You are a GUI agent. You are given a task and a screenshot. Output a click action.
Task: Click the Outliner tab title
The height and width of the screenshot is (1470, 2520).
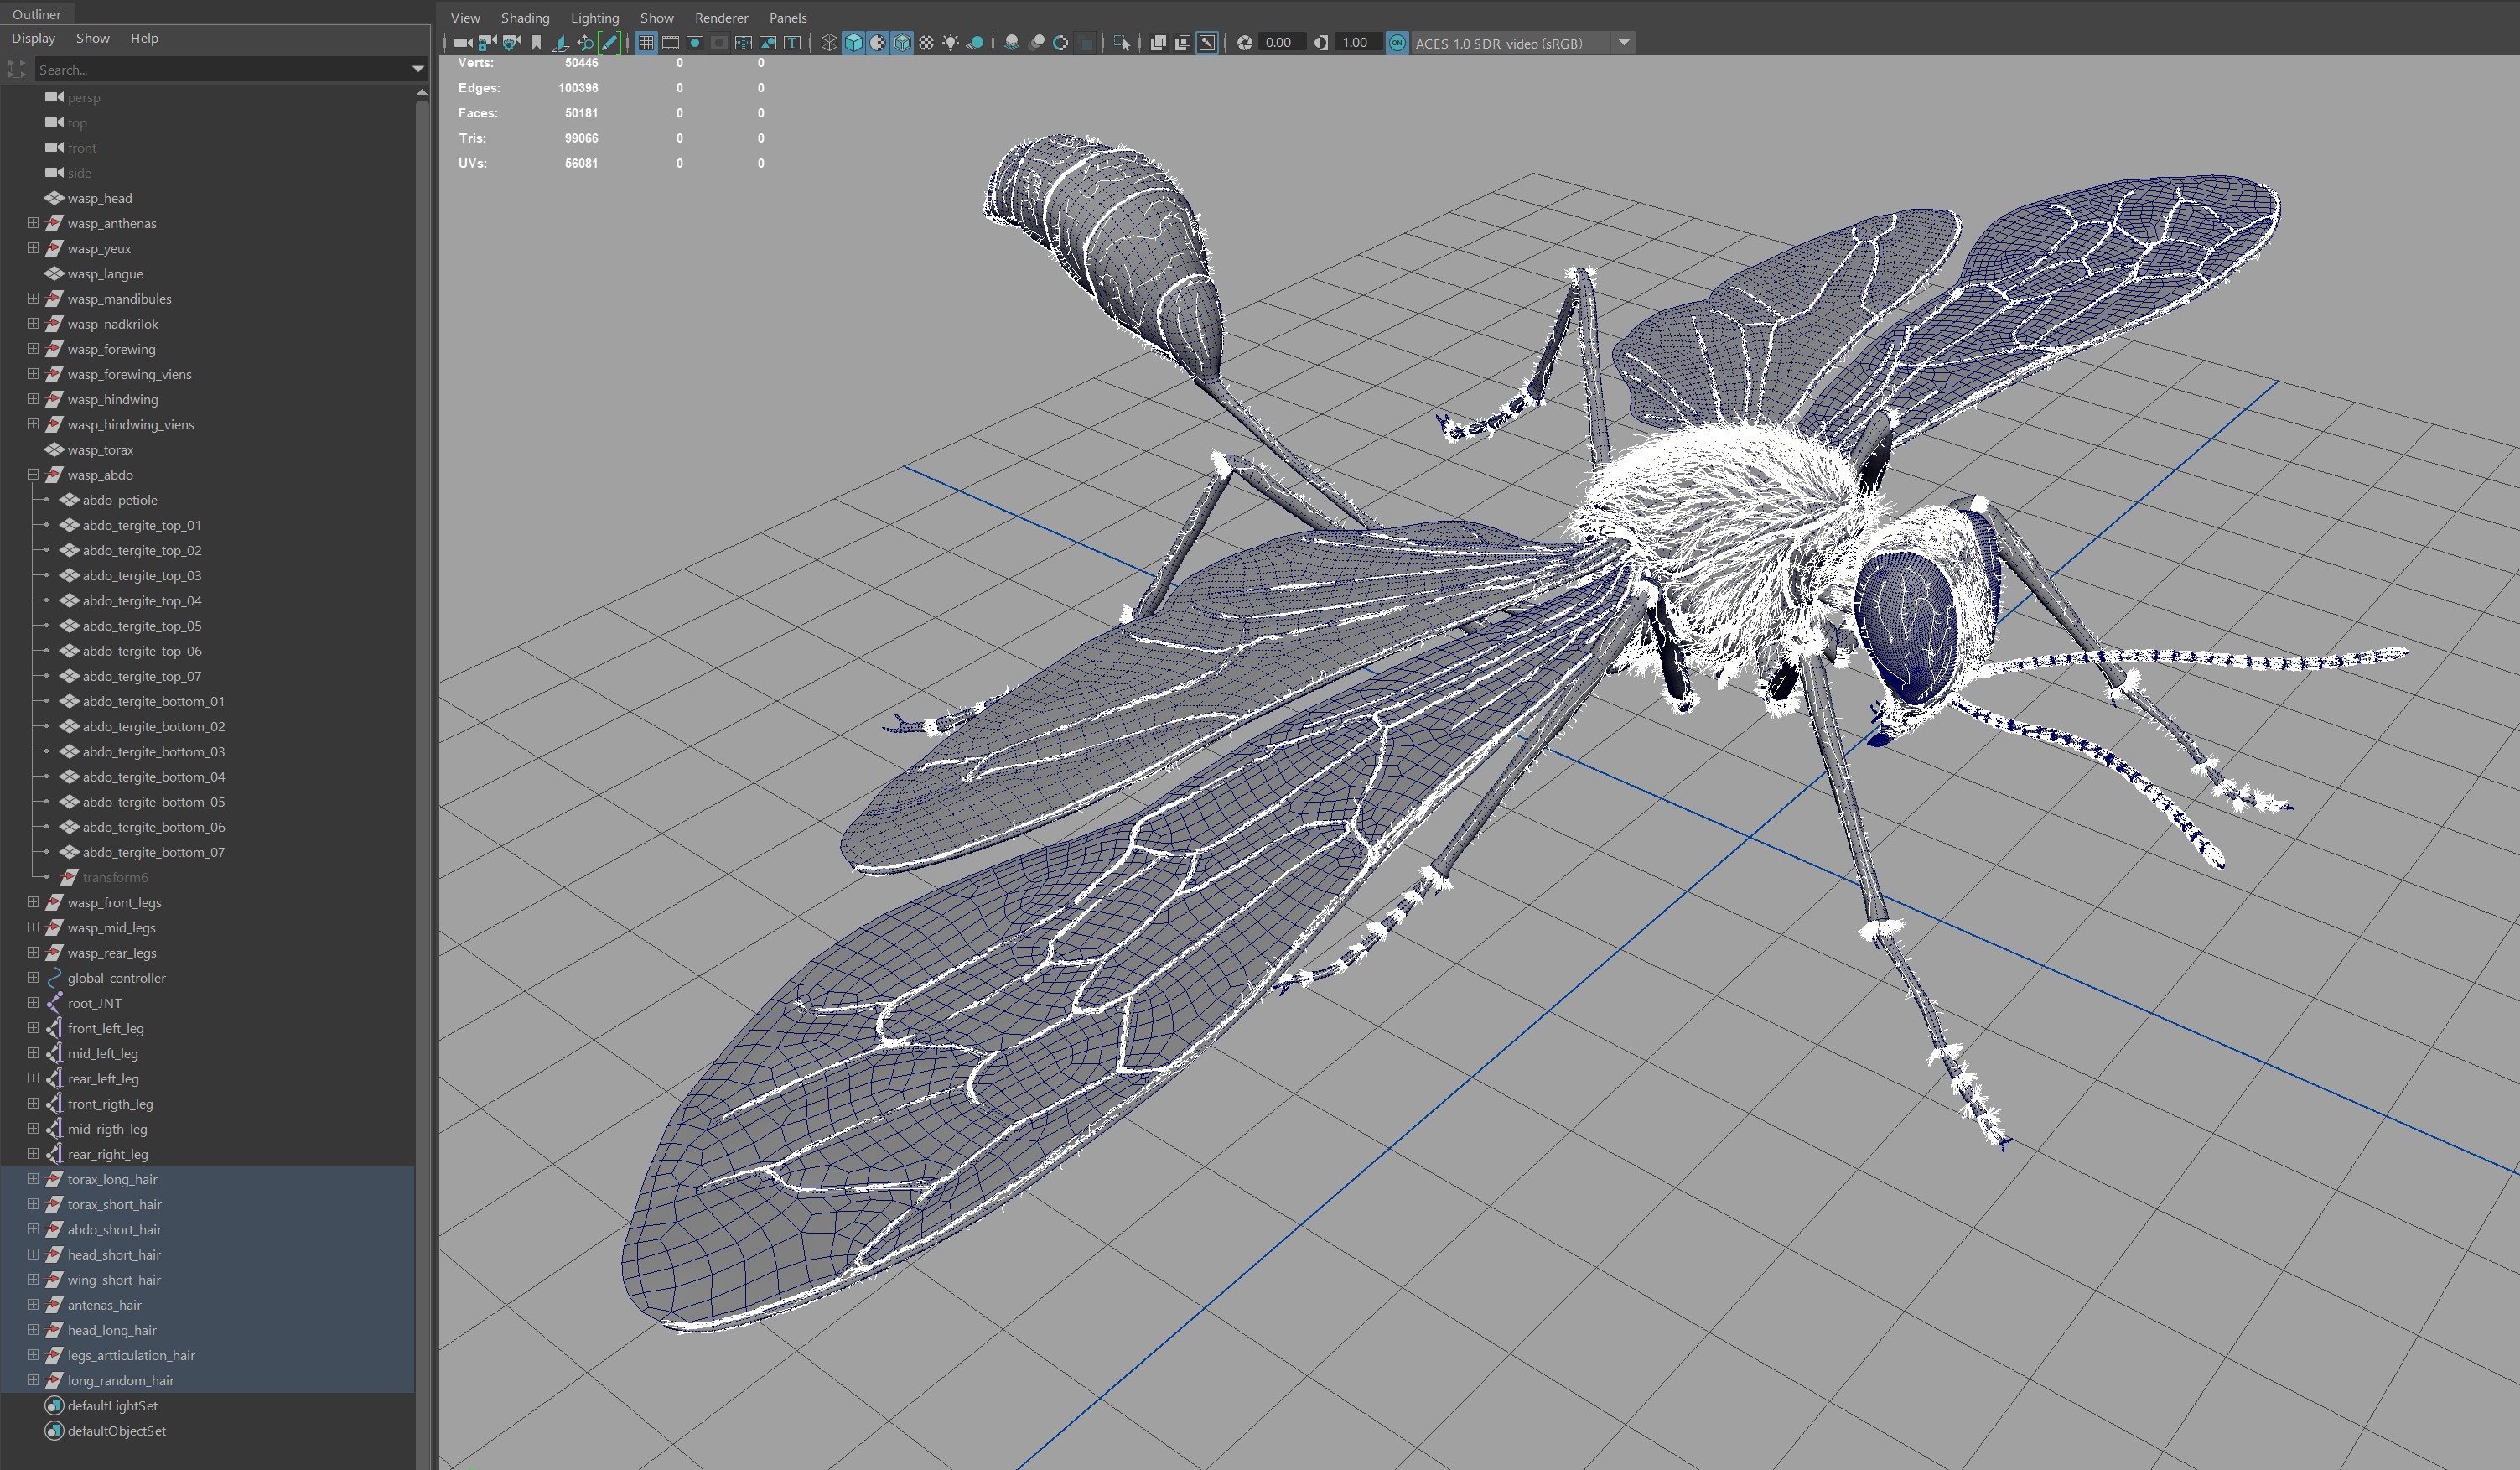pos(37,14)
